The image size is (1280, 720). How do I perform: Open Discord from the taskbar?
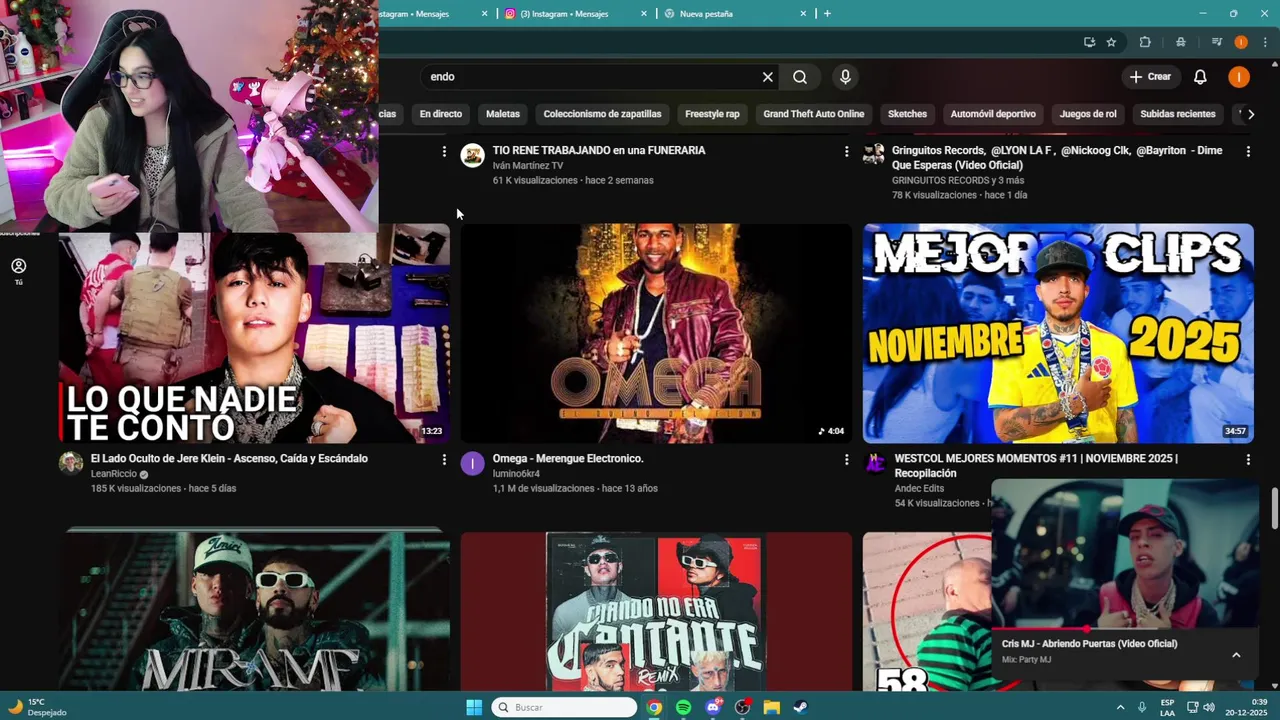(x=713, y=707)
